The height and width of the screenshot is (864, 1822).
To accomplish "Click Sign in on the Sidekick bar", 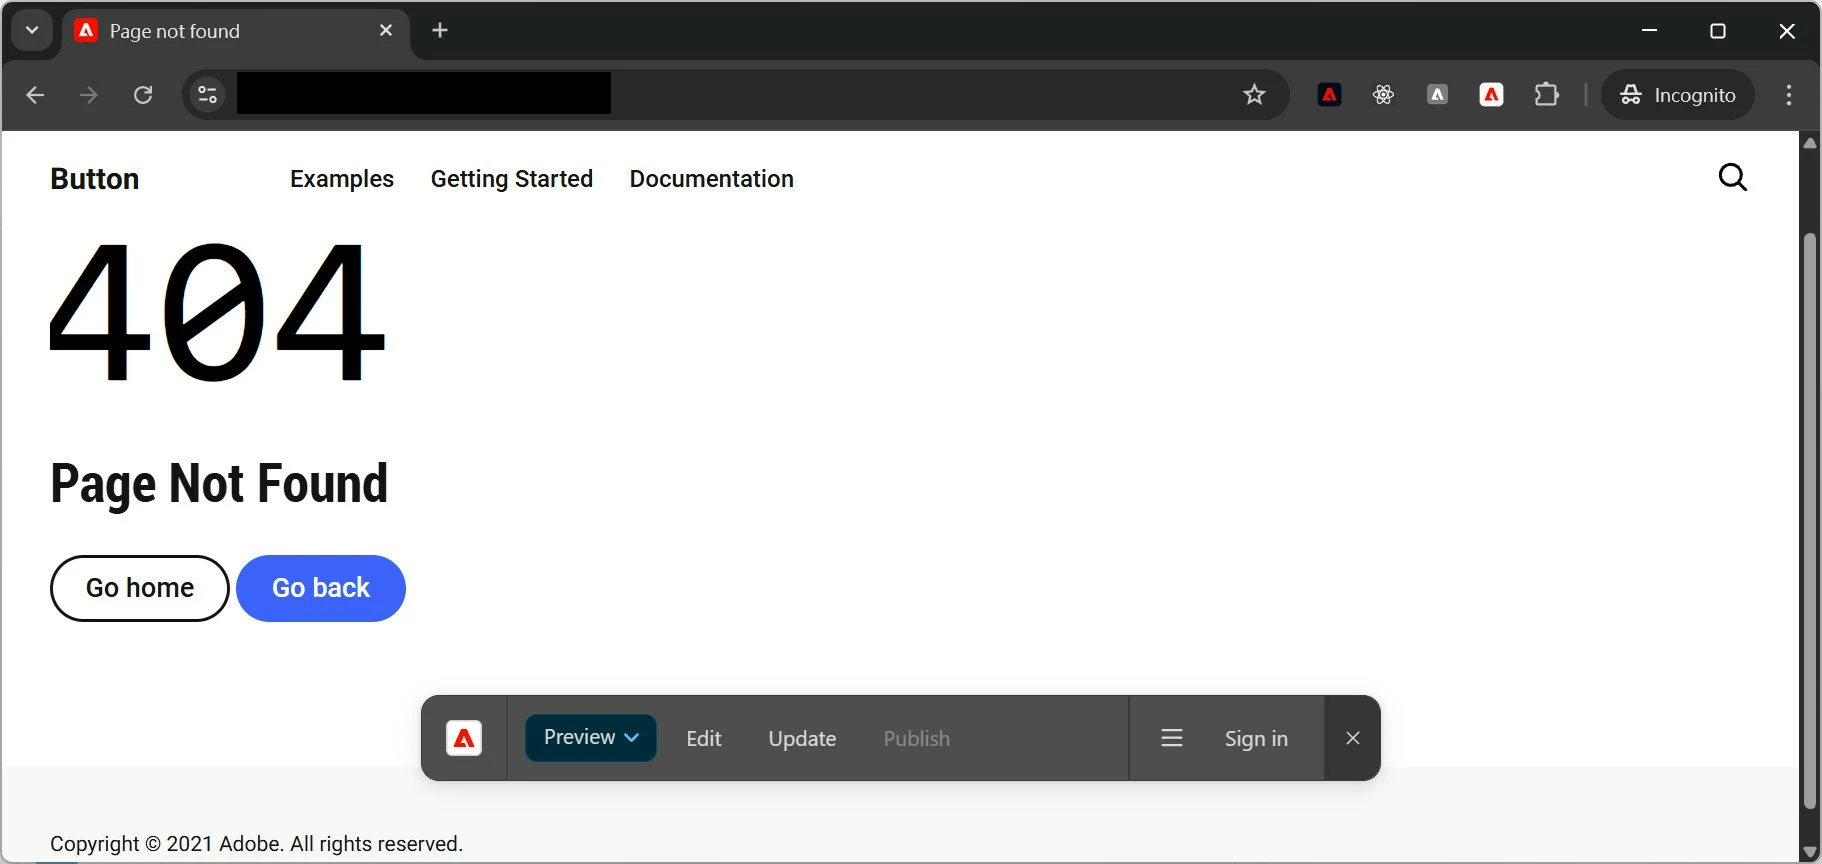I will pyautogui.click(x=1256, y=739).
